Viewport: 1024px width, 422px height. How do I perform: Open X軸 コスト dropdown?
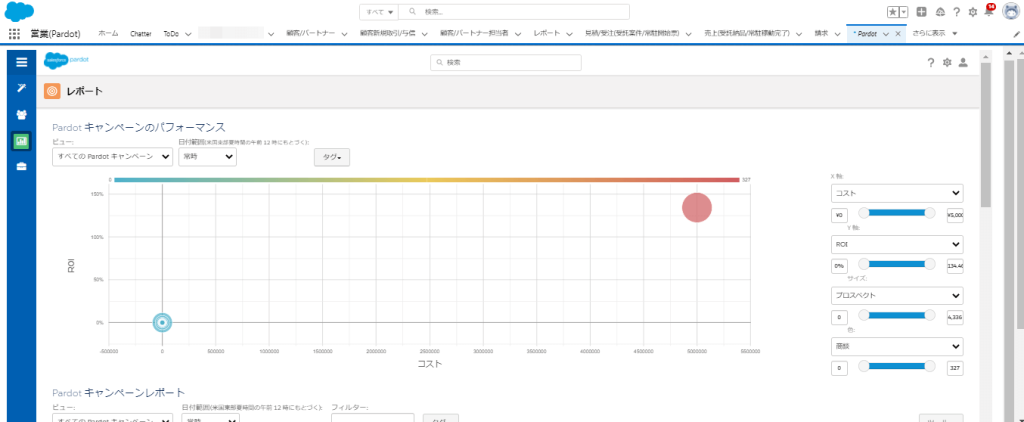tap(897, 193)
